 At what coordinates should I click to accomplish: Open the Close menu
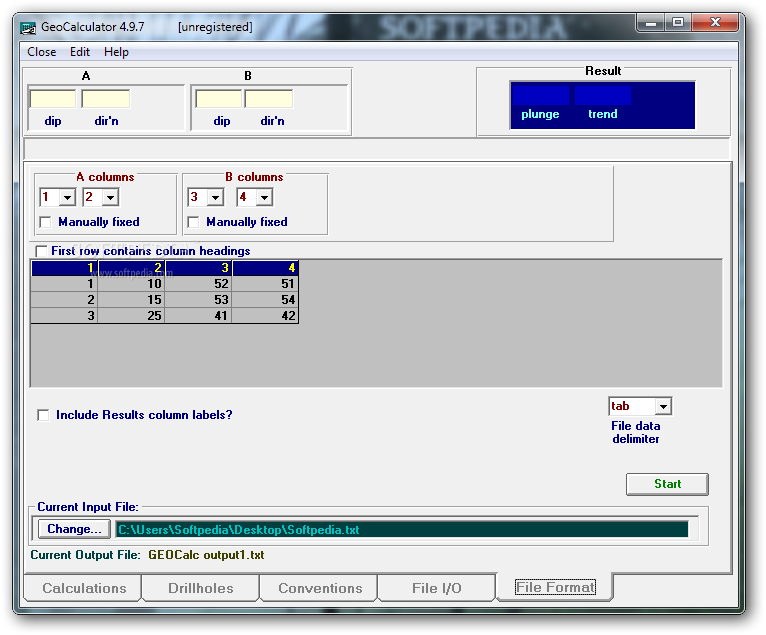click(x=42, y=52)
